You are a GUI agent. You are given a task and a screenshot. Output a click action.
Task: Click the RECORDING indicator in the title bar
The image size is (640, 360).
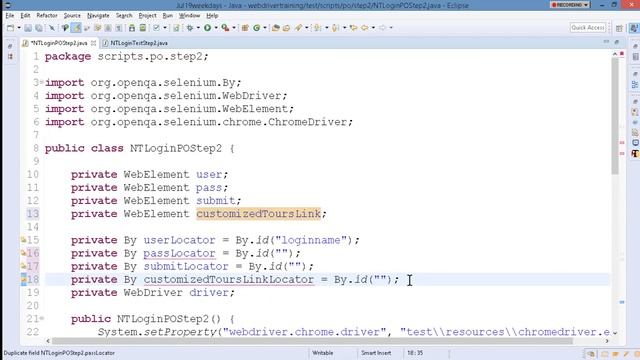coord(570,5)
